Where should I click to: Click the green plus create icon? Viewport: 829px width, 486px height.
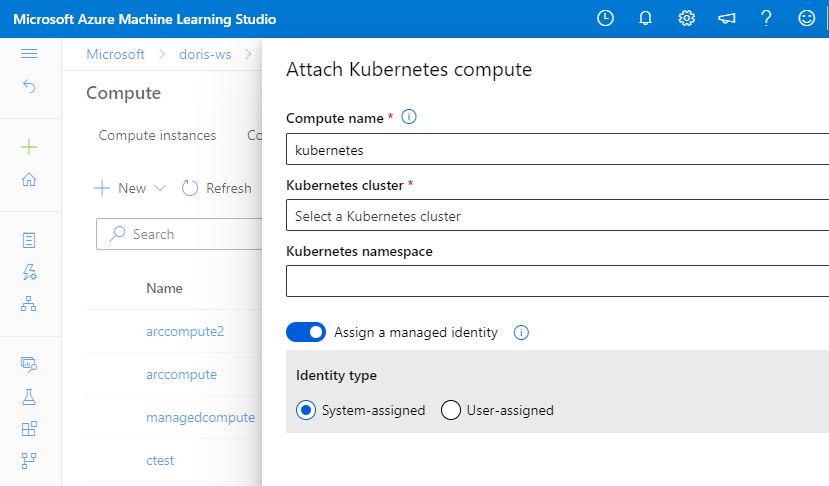click(x=29, y=147)
